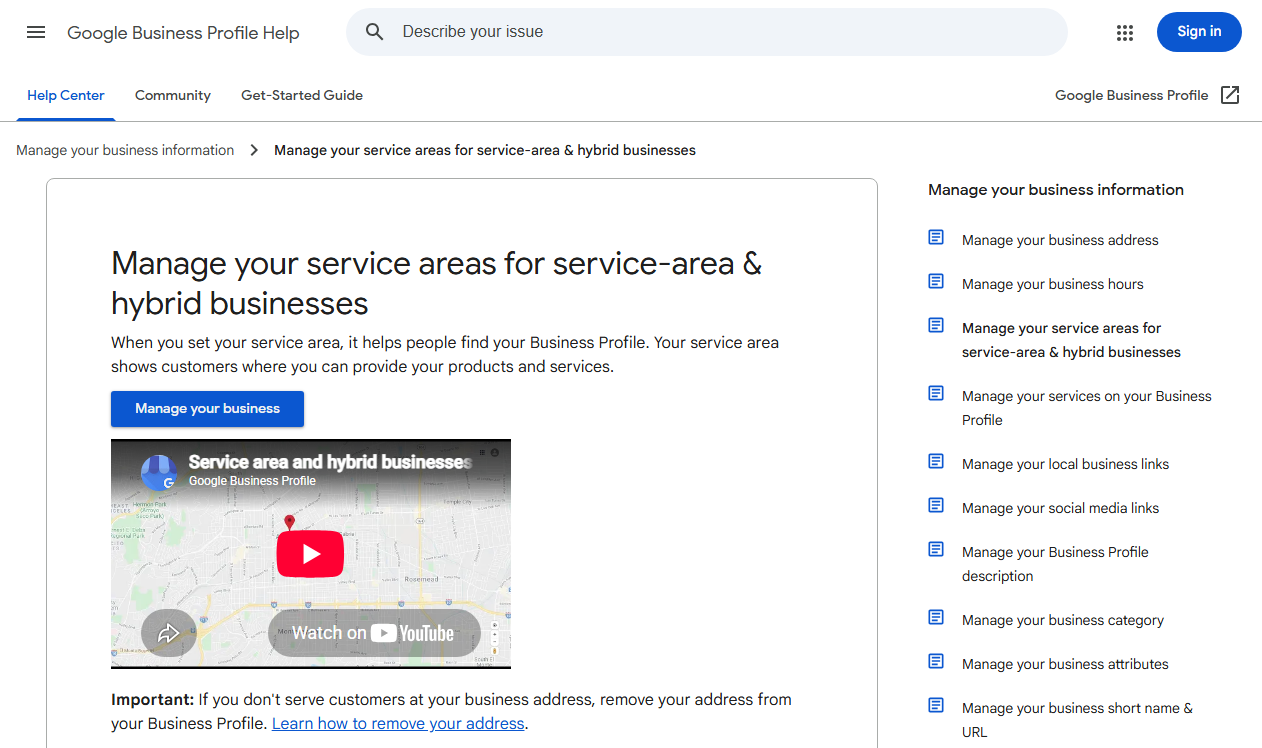Click the article icon beside Manage your business category
This screenshot has height=748, width=1262.
tap(936, 618)
